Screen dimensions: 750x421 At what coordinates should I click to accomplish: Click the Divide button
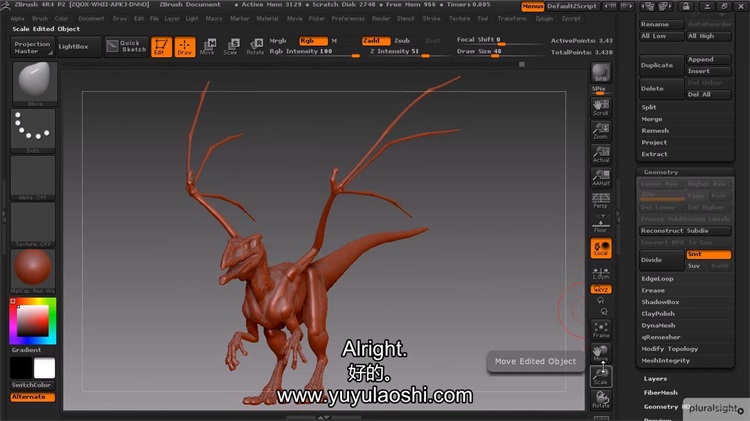pyautogui.click(x=662, y=260)
